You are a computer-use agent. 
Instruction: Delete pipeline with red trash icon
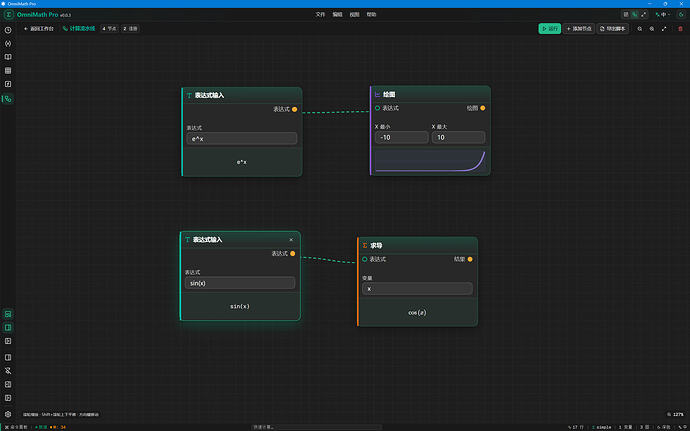(x=680, y=29)
